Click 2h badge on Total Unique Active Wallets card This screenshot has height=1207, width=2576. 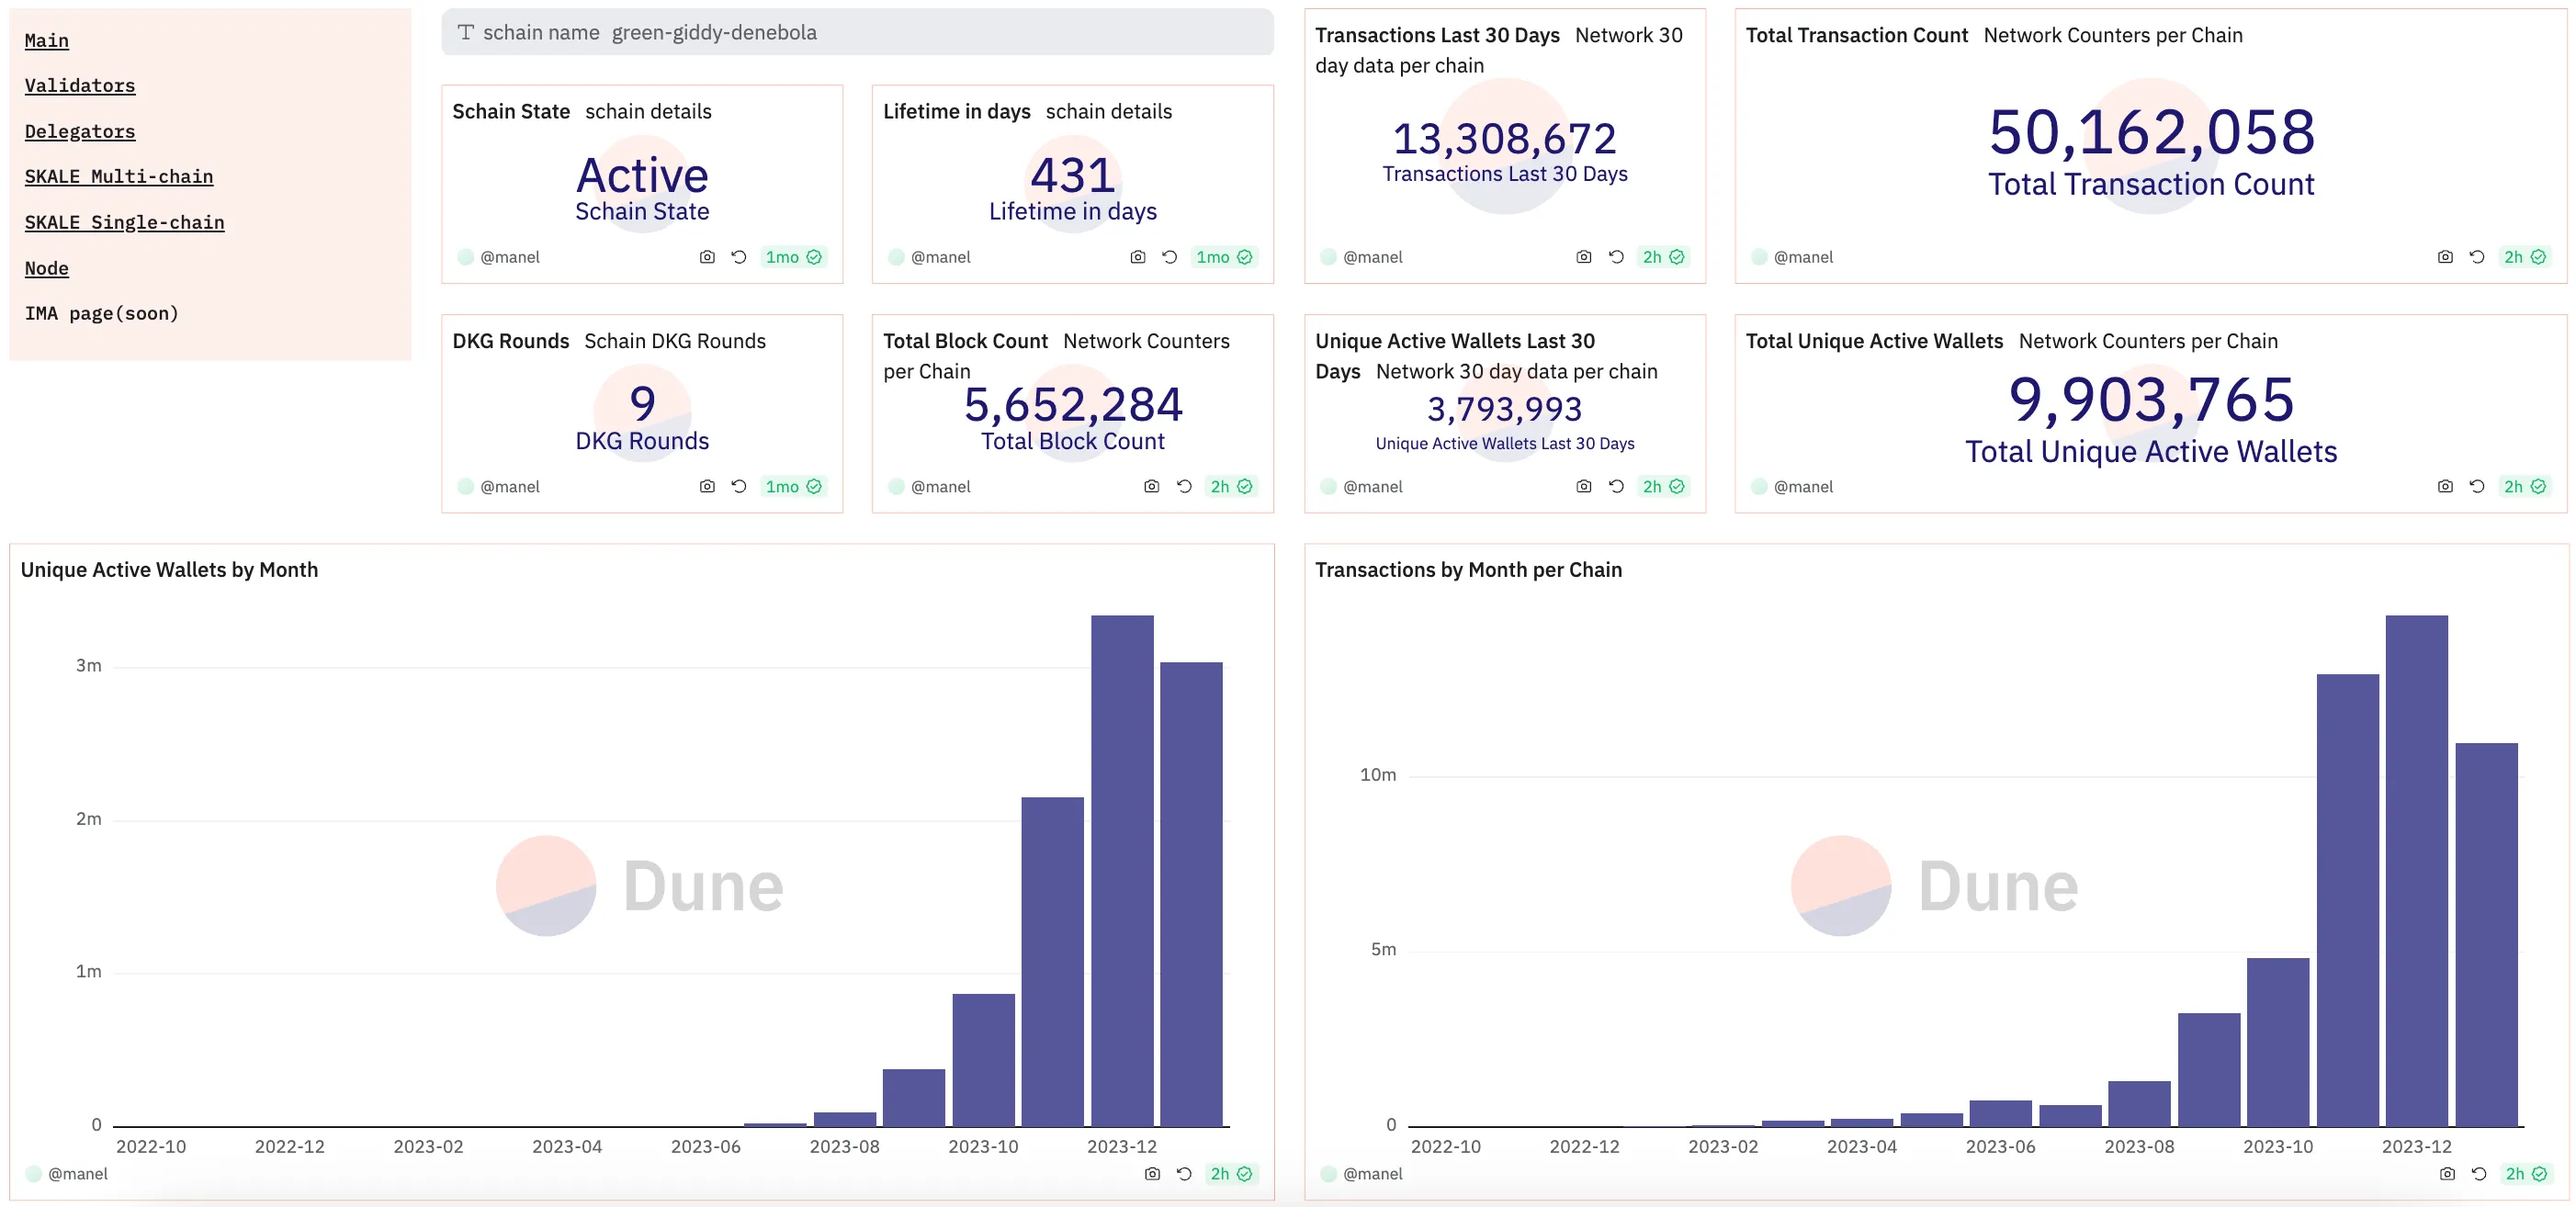coord(2524,486)
